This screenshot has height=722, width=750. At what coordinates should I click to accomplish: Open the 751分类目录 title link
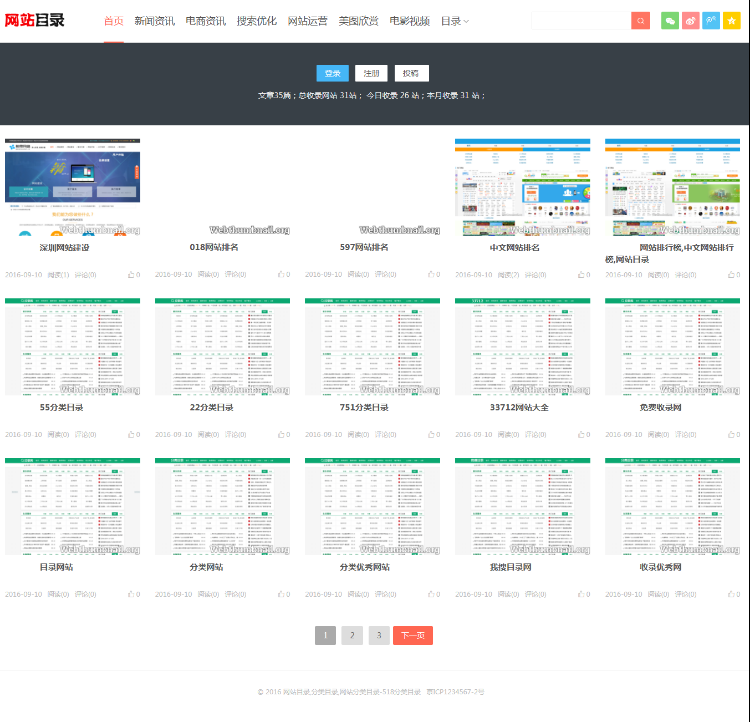point(364,408)
